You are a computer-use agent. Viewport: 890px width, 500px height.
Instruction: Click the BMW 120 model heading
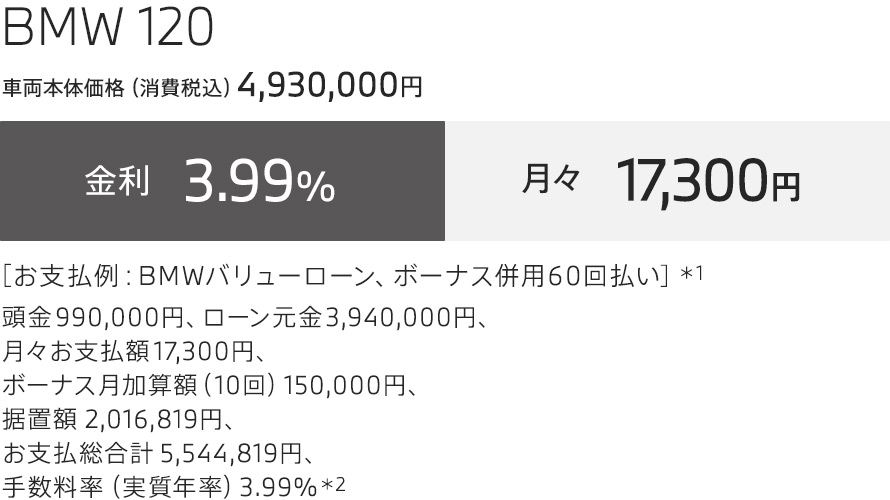[x=109, y=30]
